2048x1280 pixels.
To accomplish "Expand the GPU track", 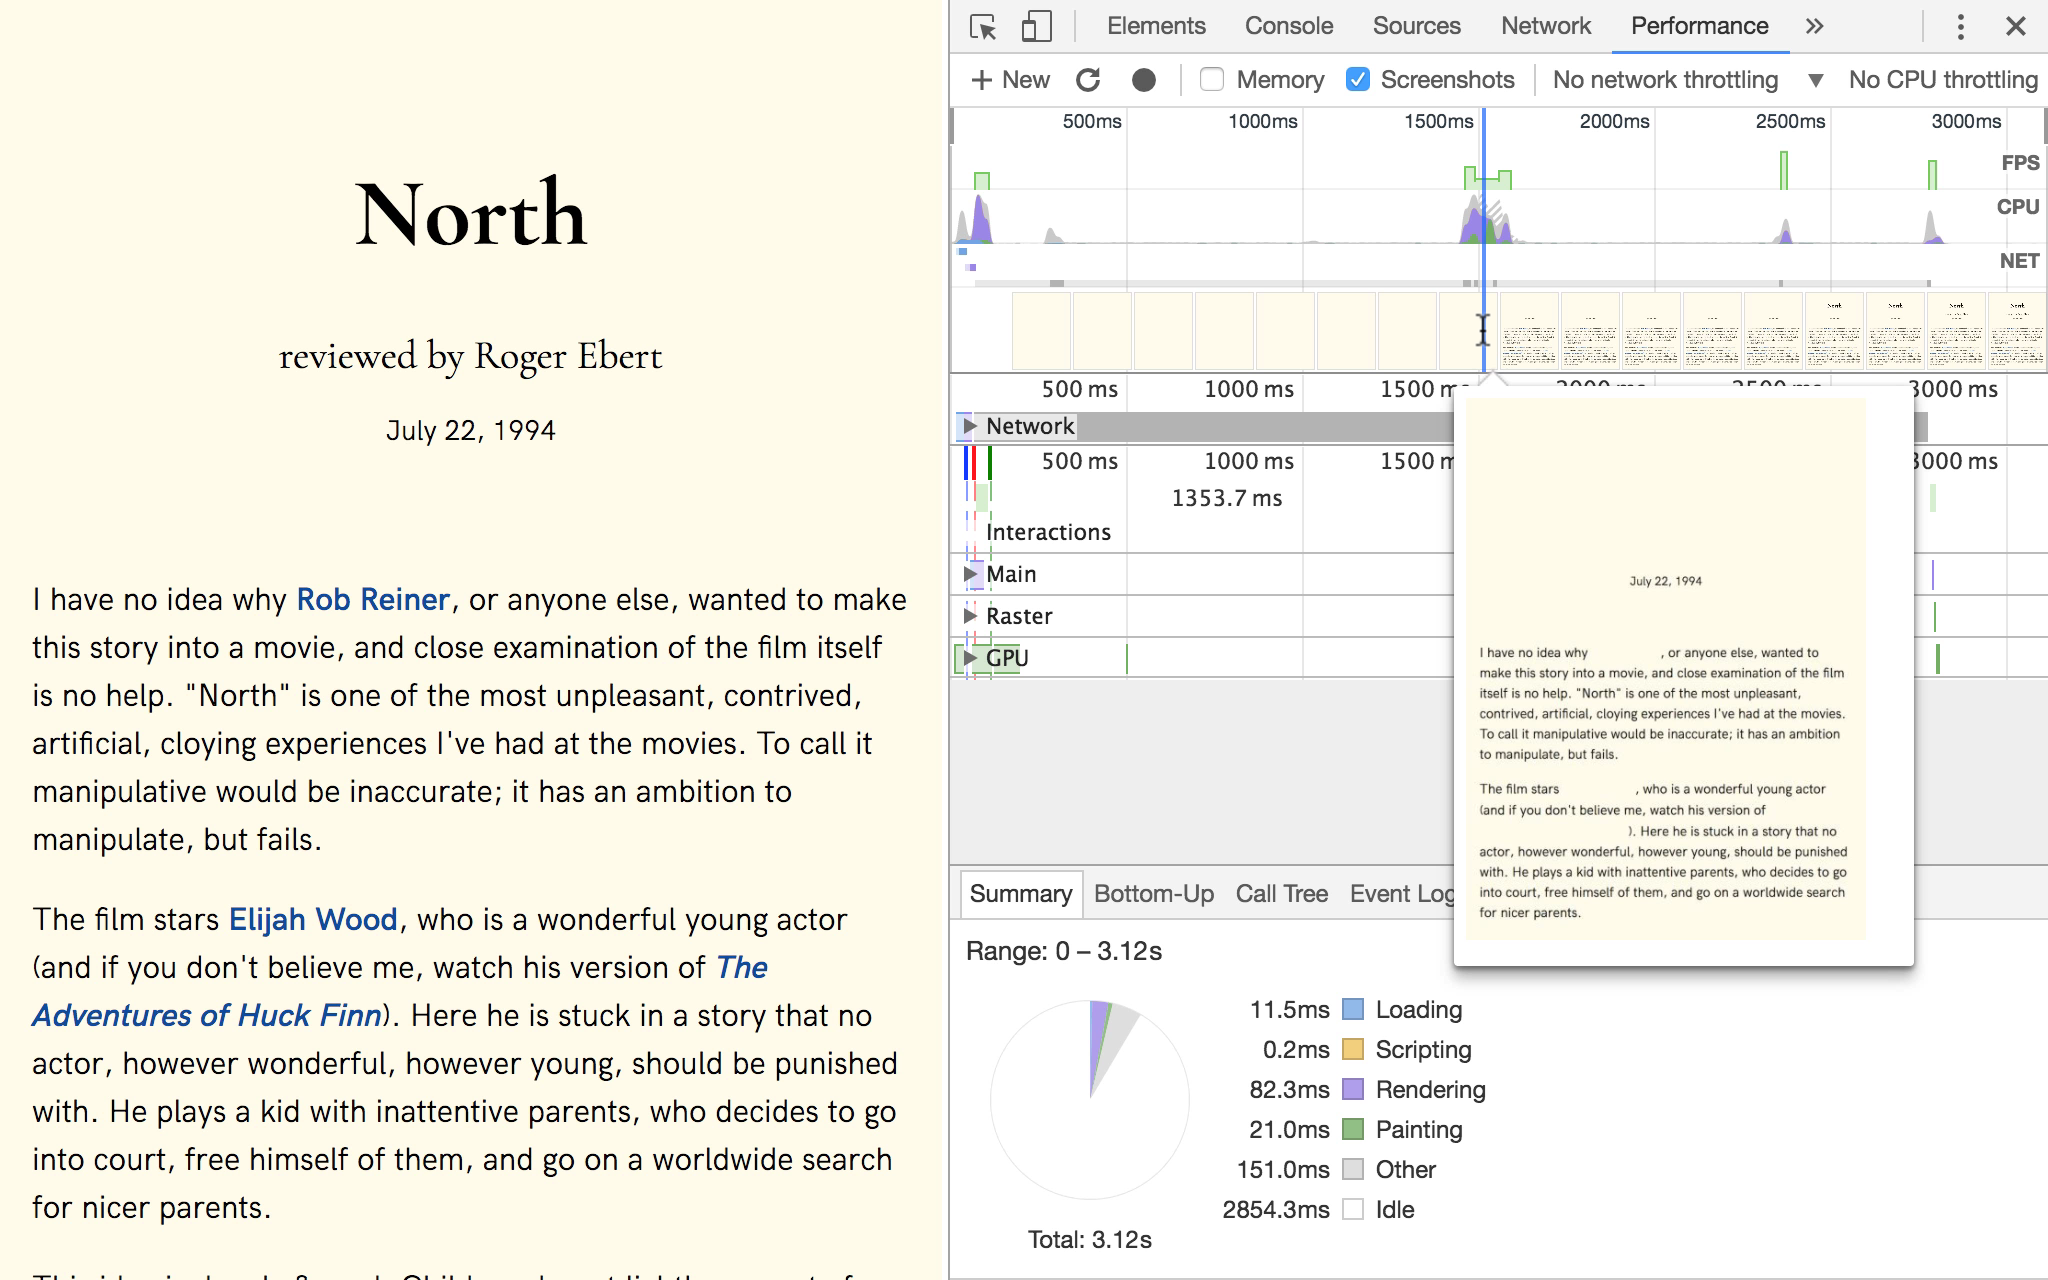I will click(969, 658).
